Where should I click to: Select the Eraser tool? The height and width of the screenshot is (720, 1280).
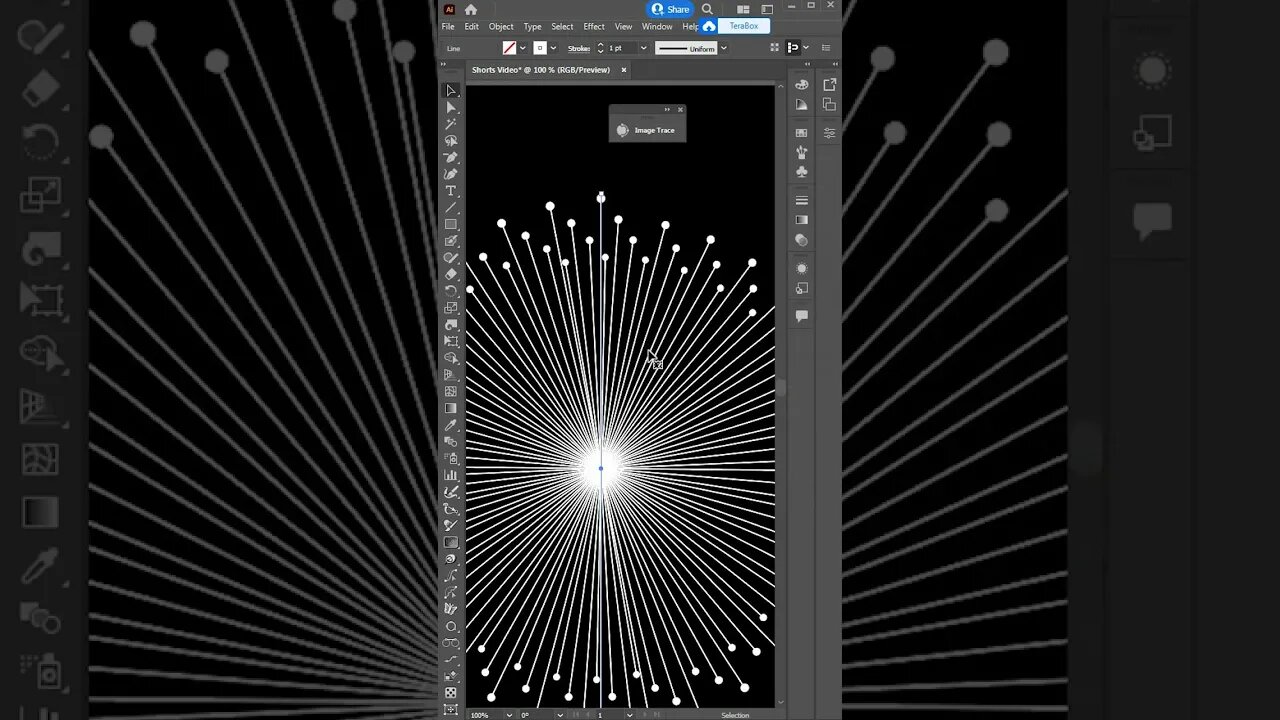pos(451,274)
